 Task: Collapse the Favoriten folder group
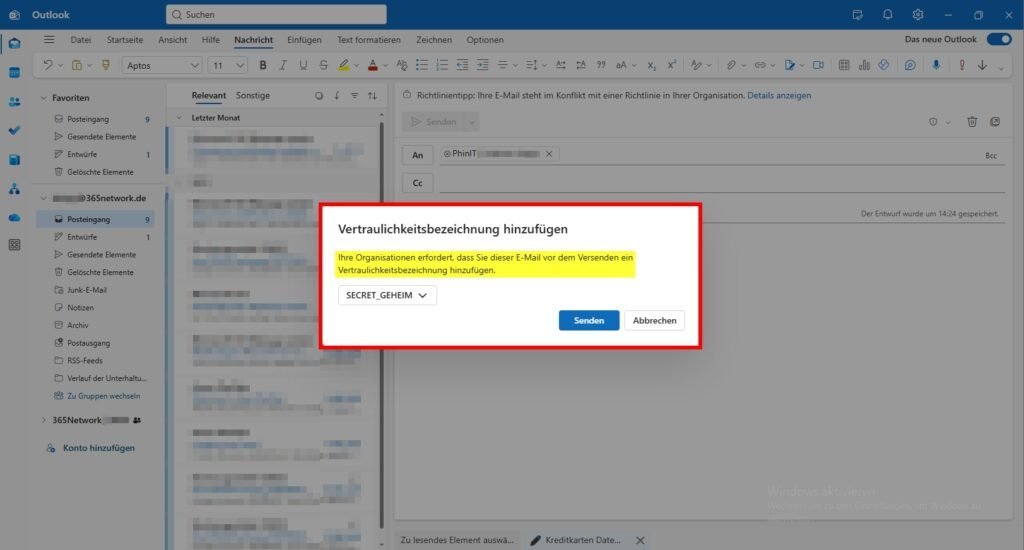[x=44, y=98]
